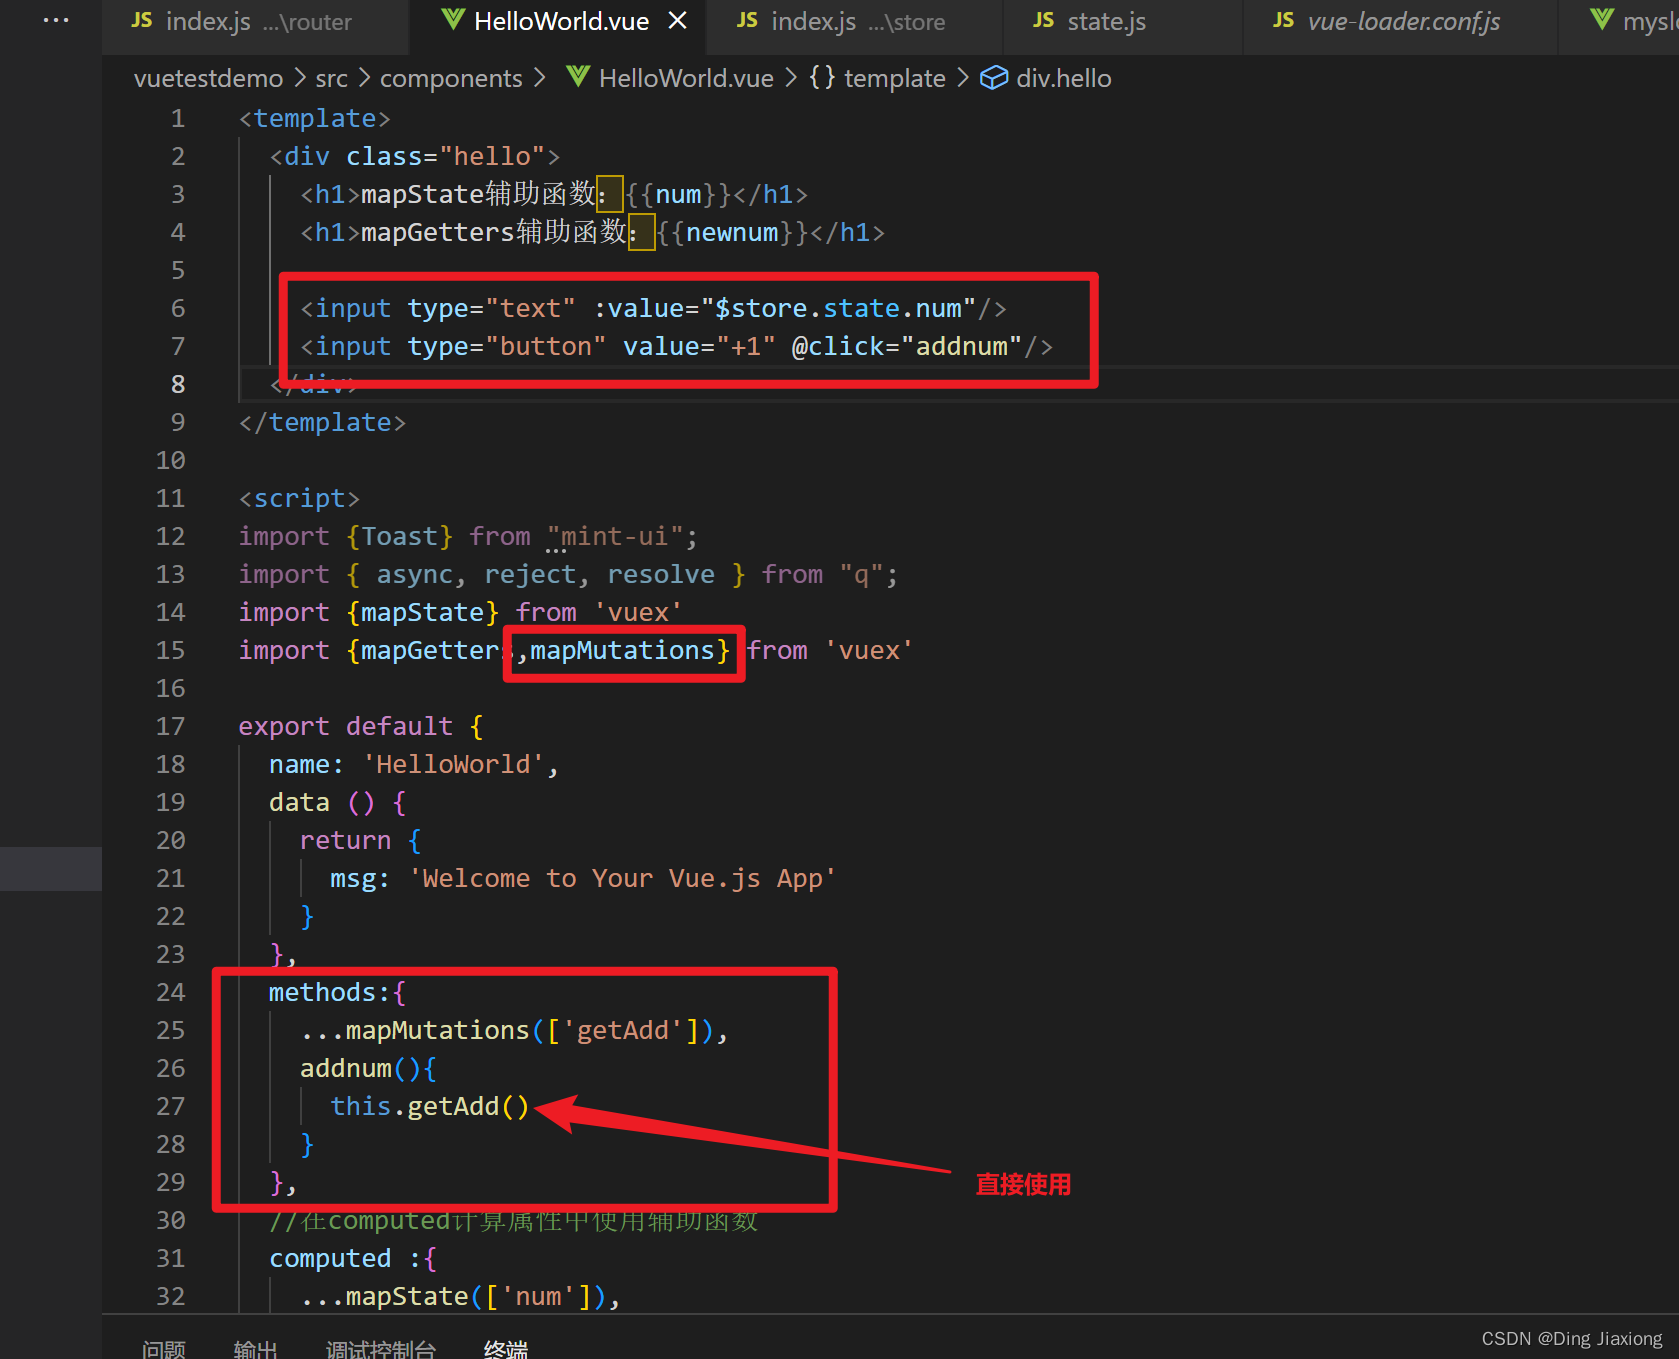Click the Vue icon on HelloWorld.vue tab
Viewport: 1679px width, 1359px height.
click(x=453, y=20)
